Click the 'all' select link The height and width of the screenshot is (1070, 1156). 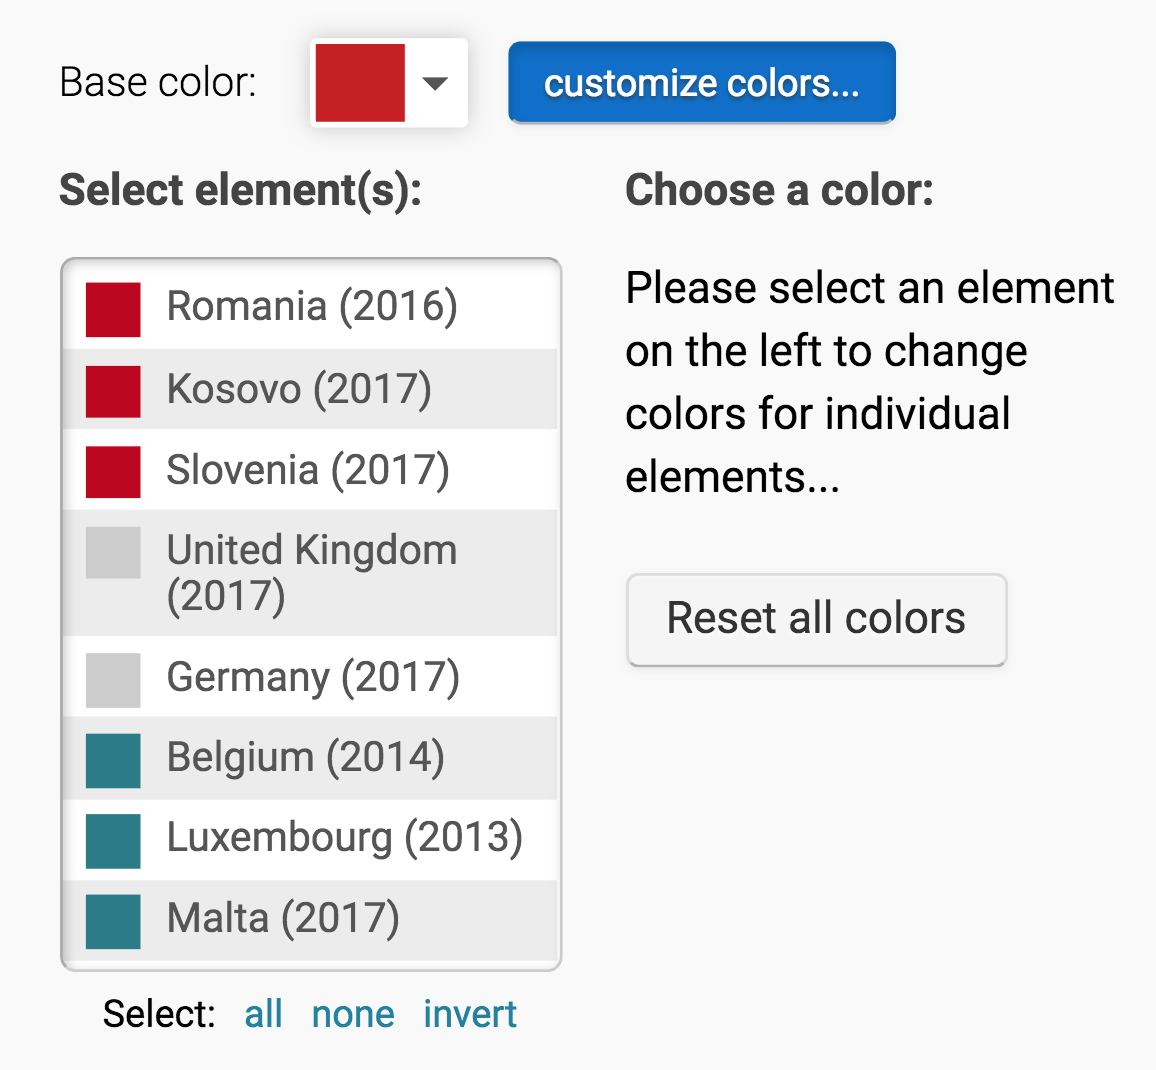[x=263, y=1014]
